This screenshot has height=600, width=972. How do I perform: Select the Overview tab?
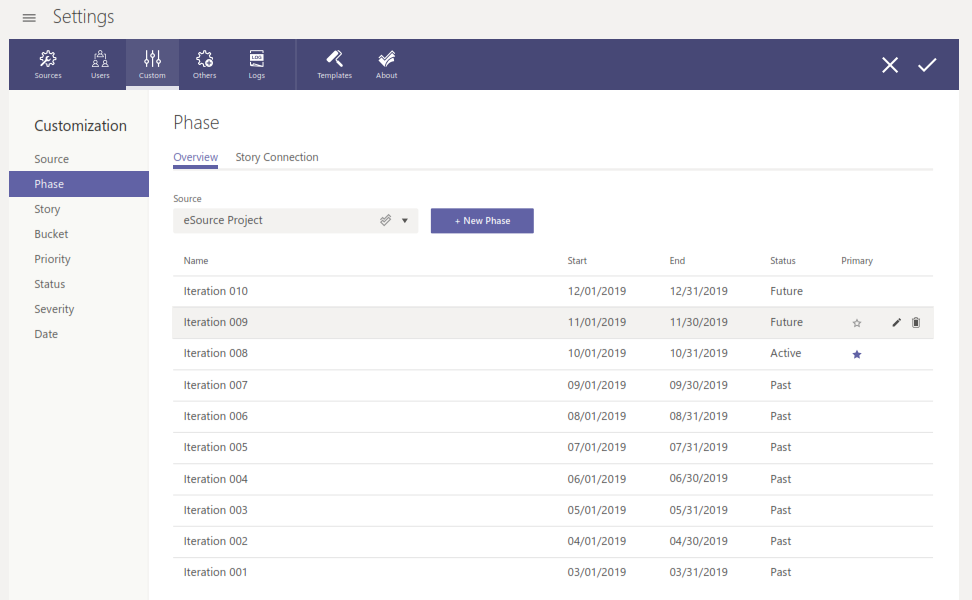pyautogui.click(x=195, y=157)
